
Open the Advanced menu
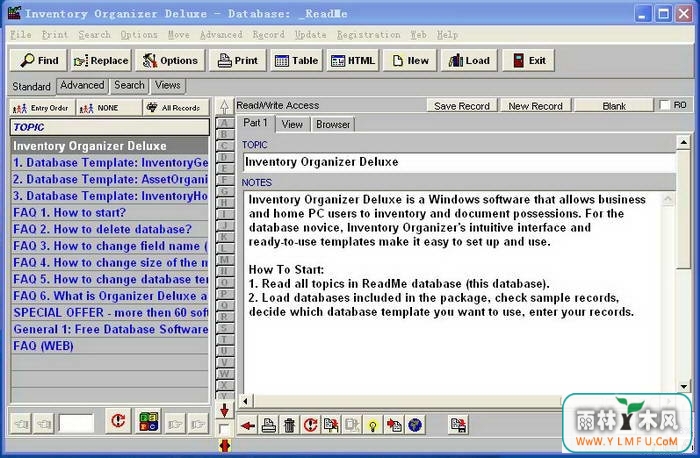[x=221, y=34]
